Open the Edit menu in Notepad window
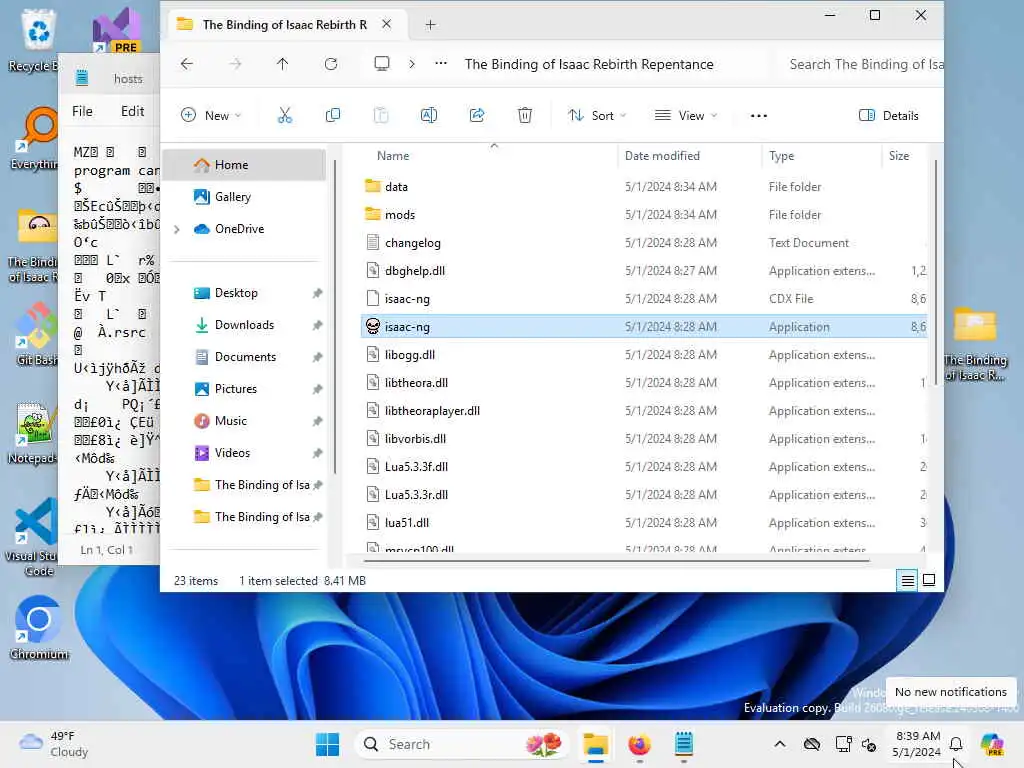This screenshot has height=768, width=1024. point(133,111)
